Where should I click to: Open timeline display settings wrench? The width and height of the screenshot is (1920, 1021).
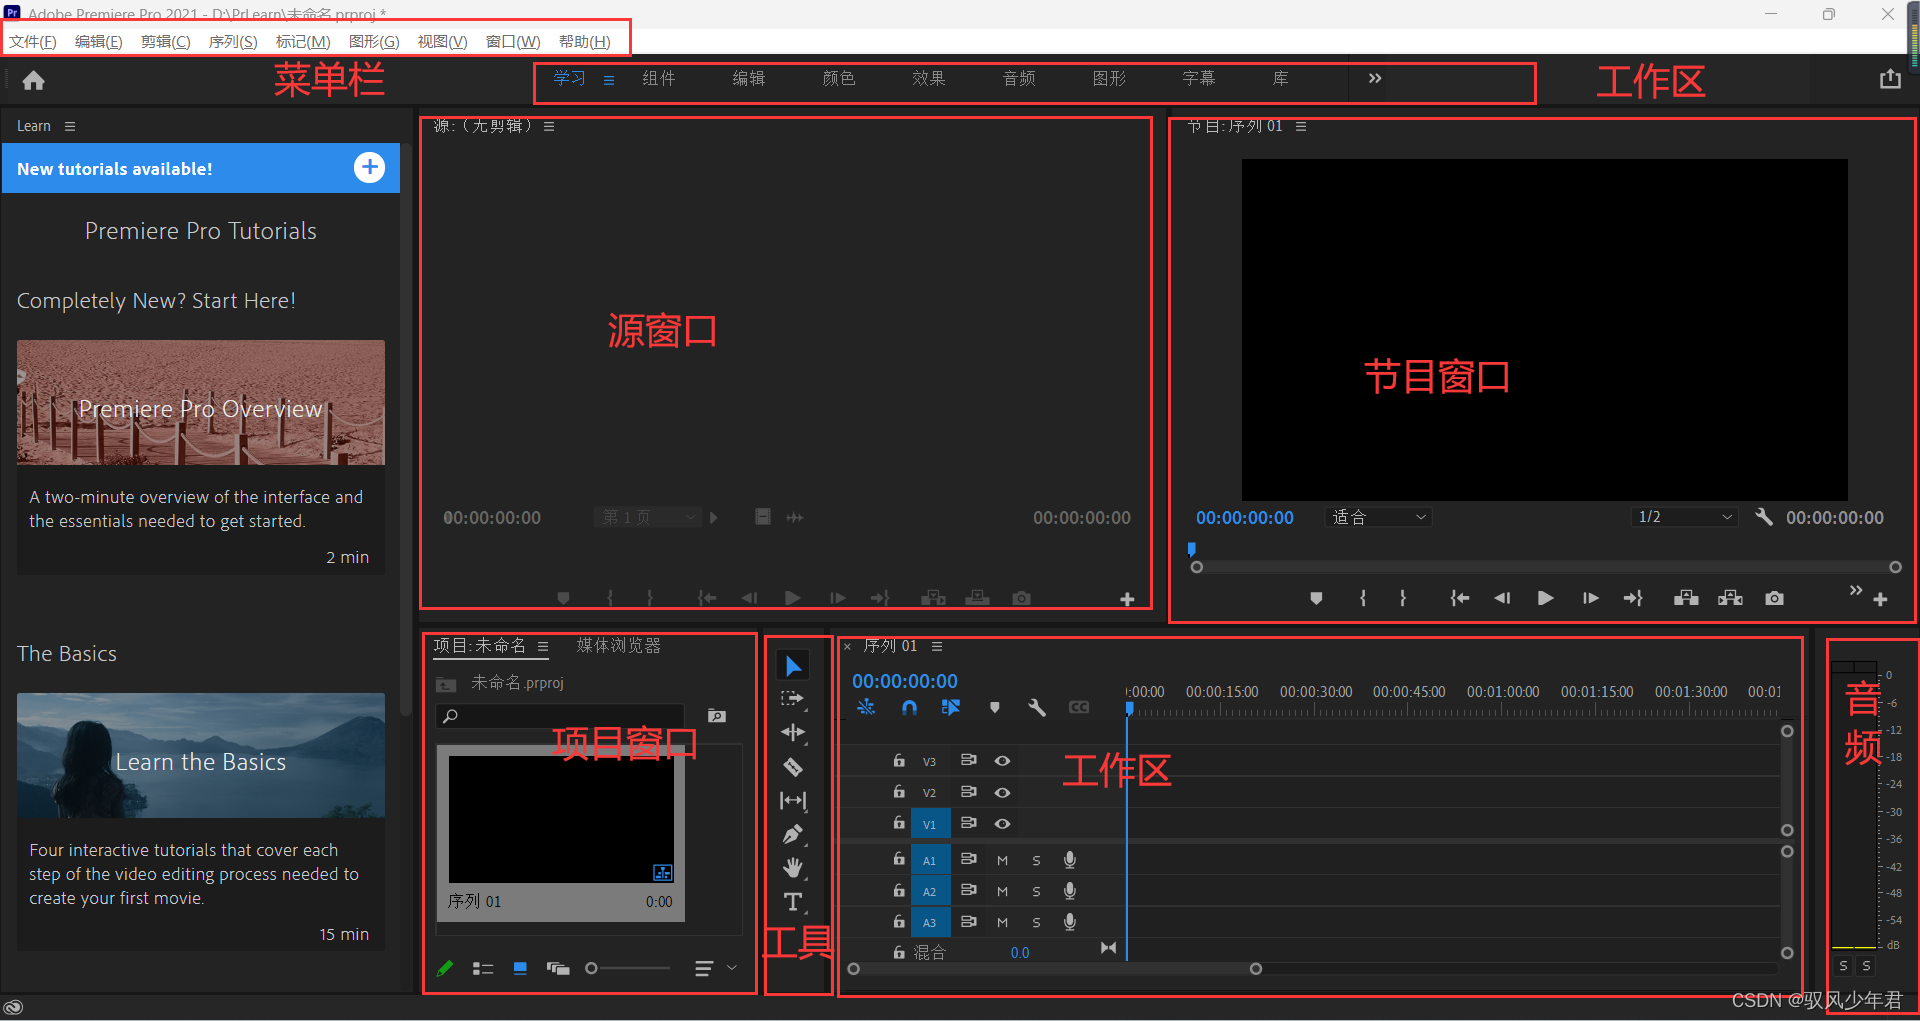pyautogui.click(x=1037, y=707)
